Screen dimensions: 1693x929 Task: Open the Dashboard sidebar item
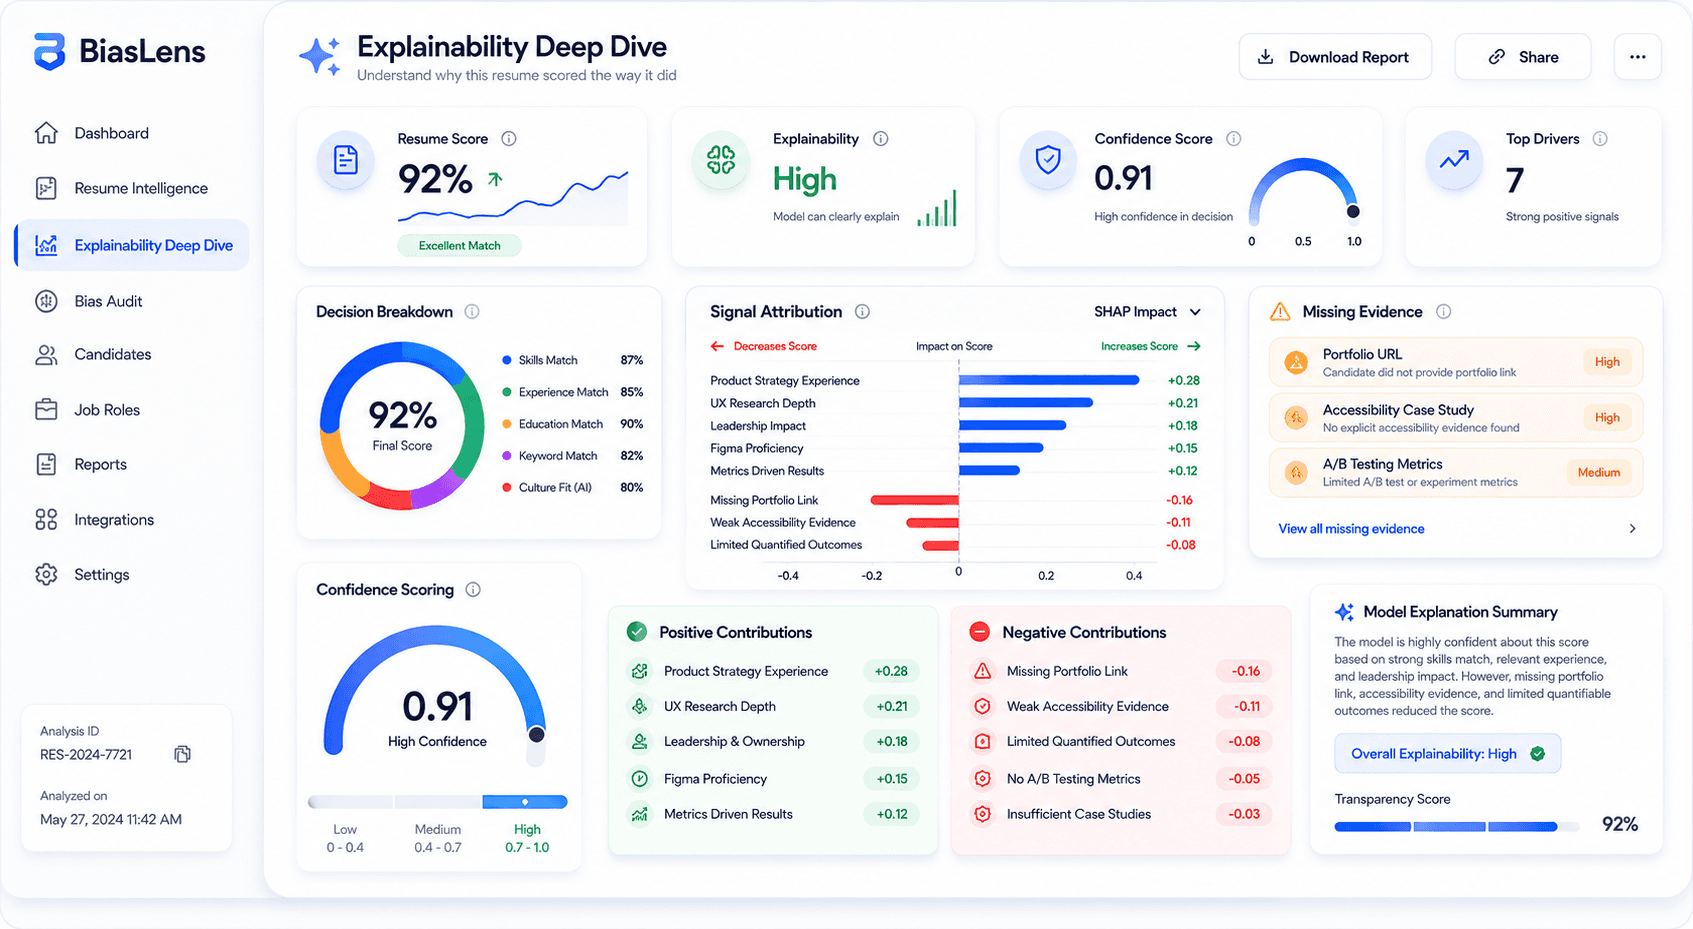point(111,133)
